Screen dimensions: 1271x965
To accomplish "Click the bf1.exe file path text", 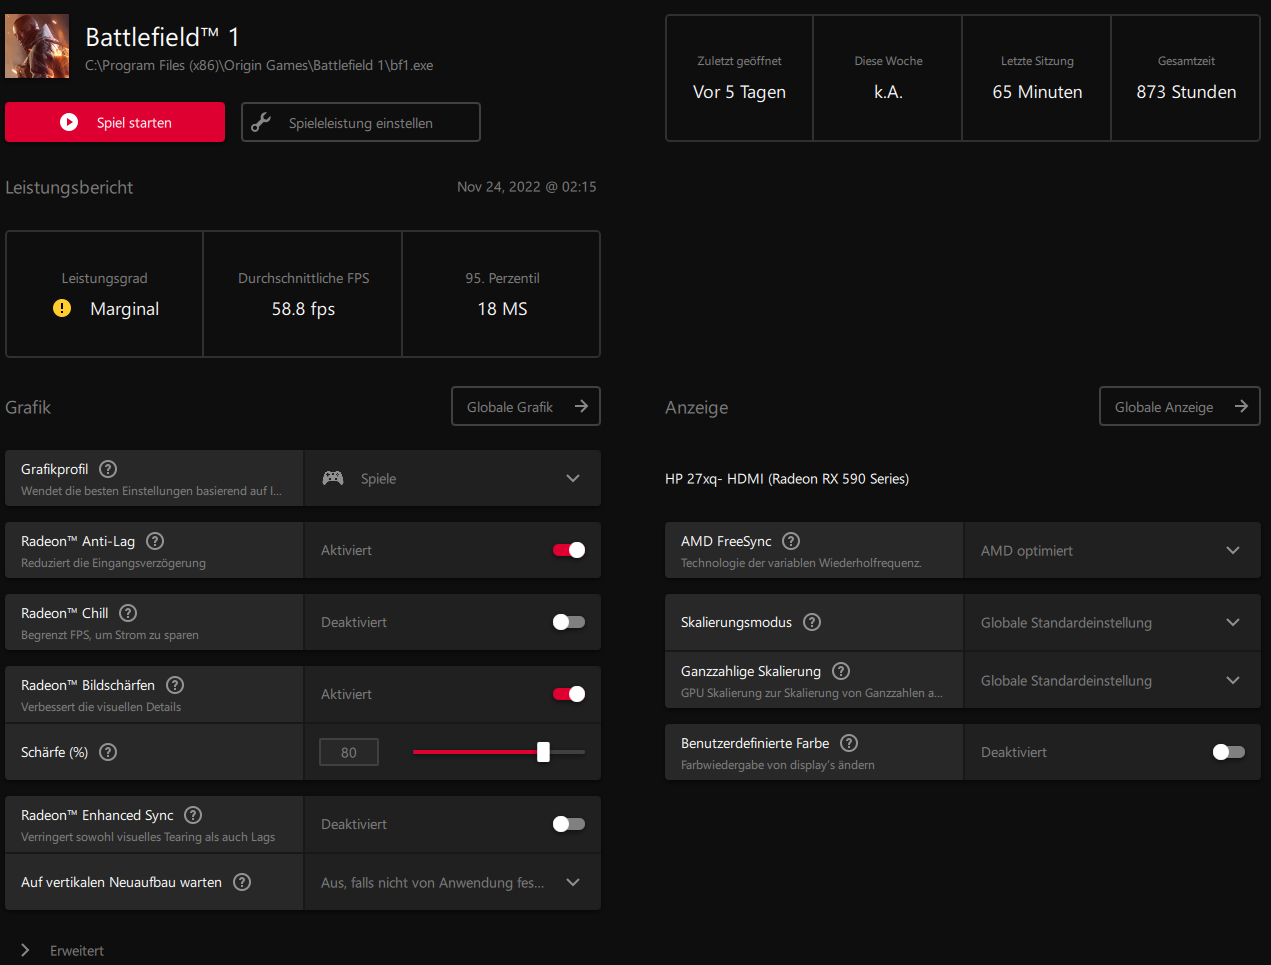I will [x=259, y=65].
